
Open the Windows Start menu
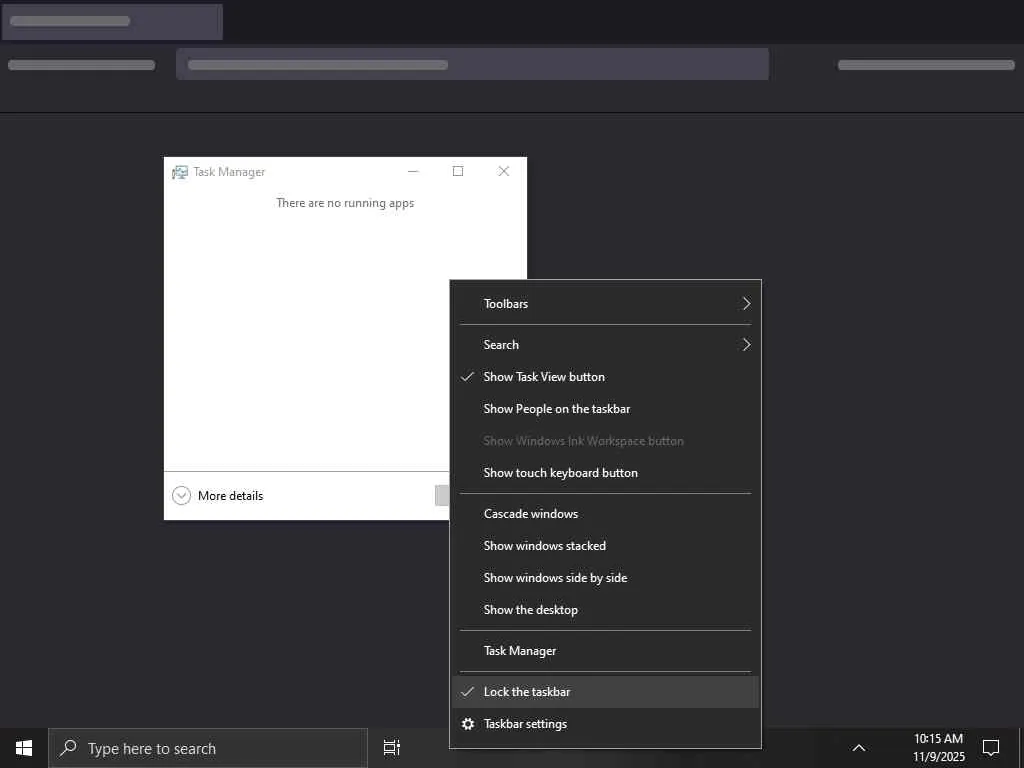pyautogui.click(x=24, y=748)
